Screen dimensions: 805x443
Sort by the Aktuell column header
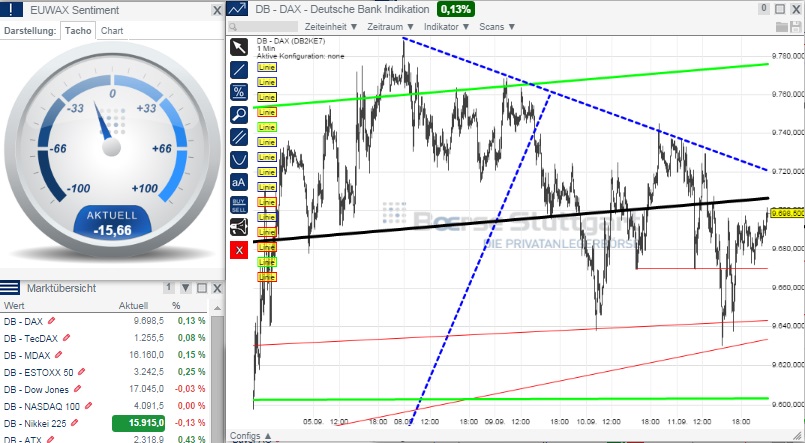[x=133, y=305]
